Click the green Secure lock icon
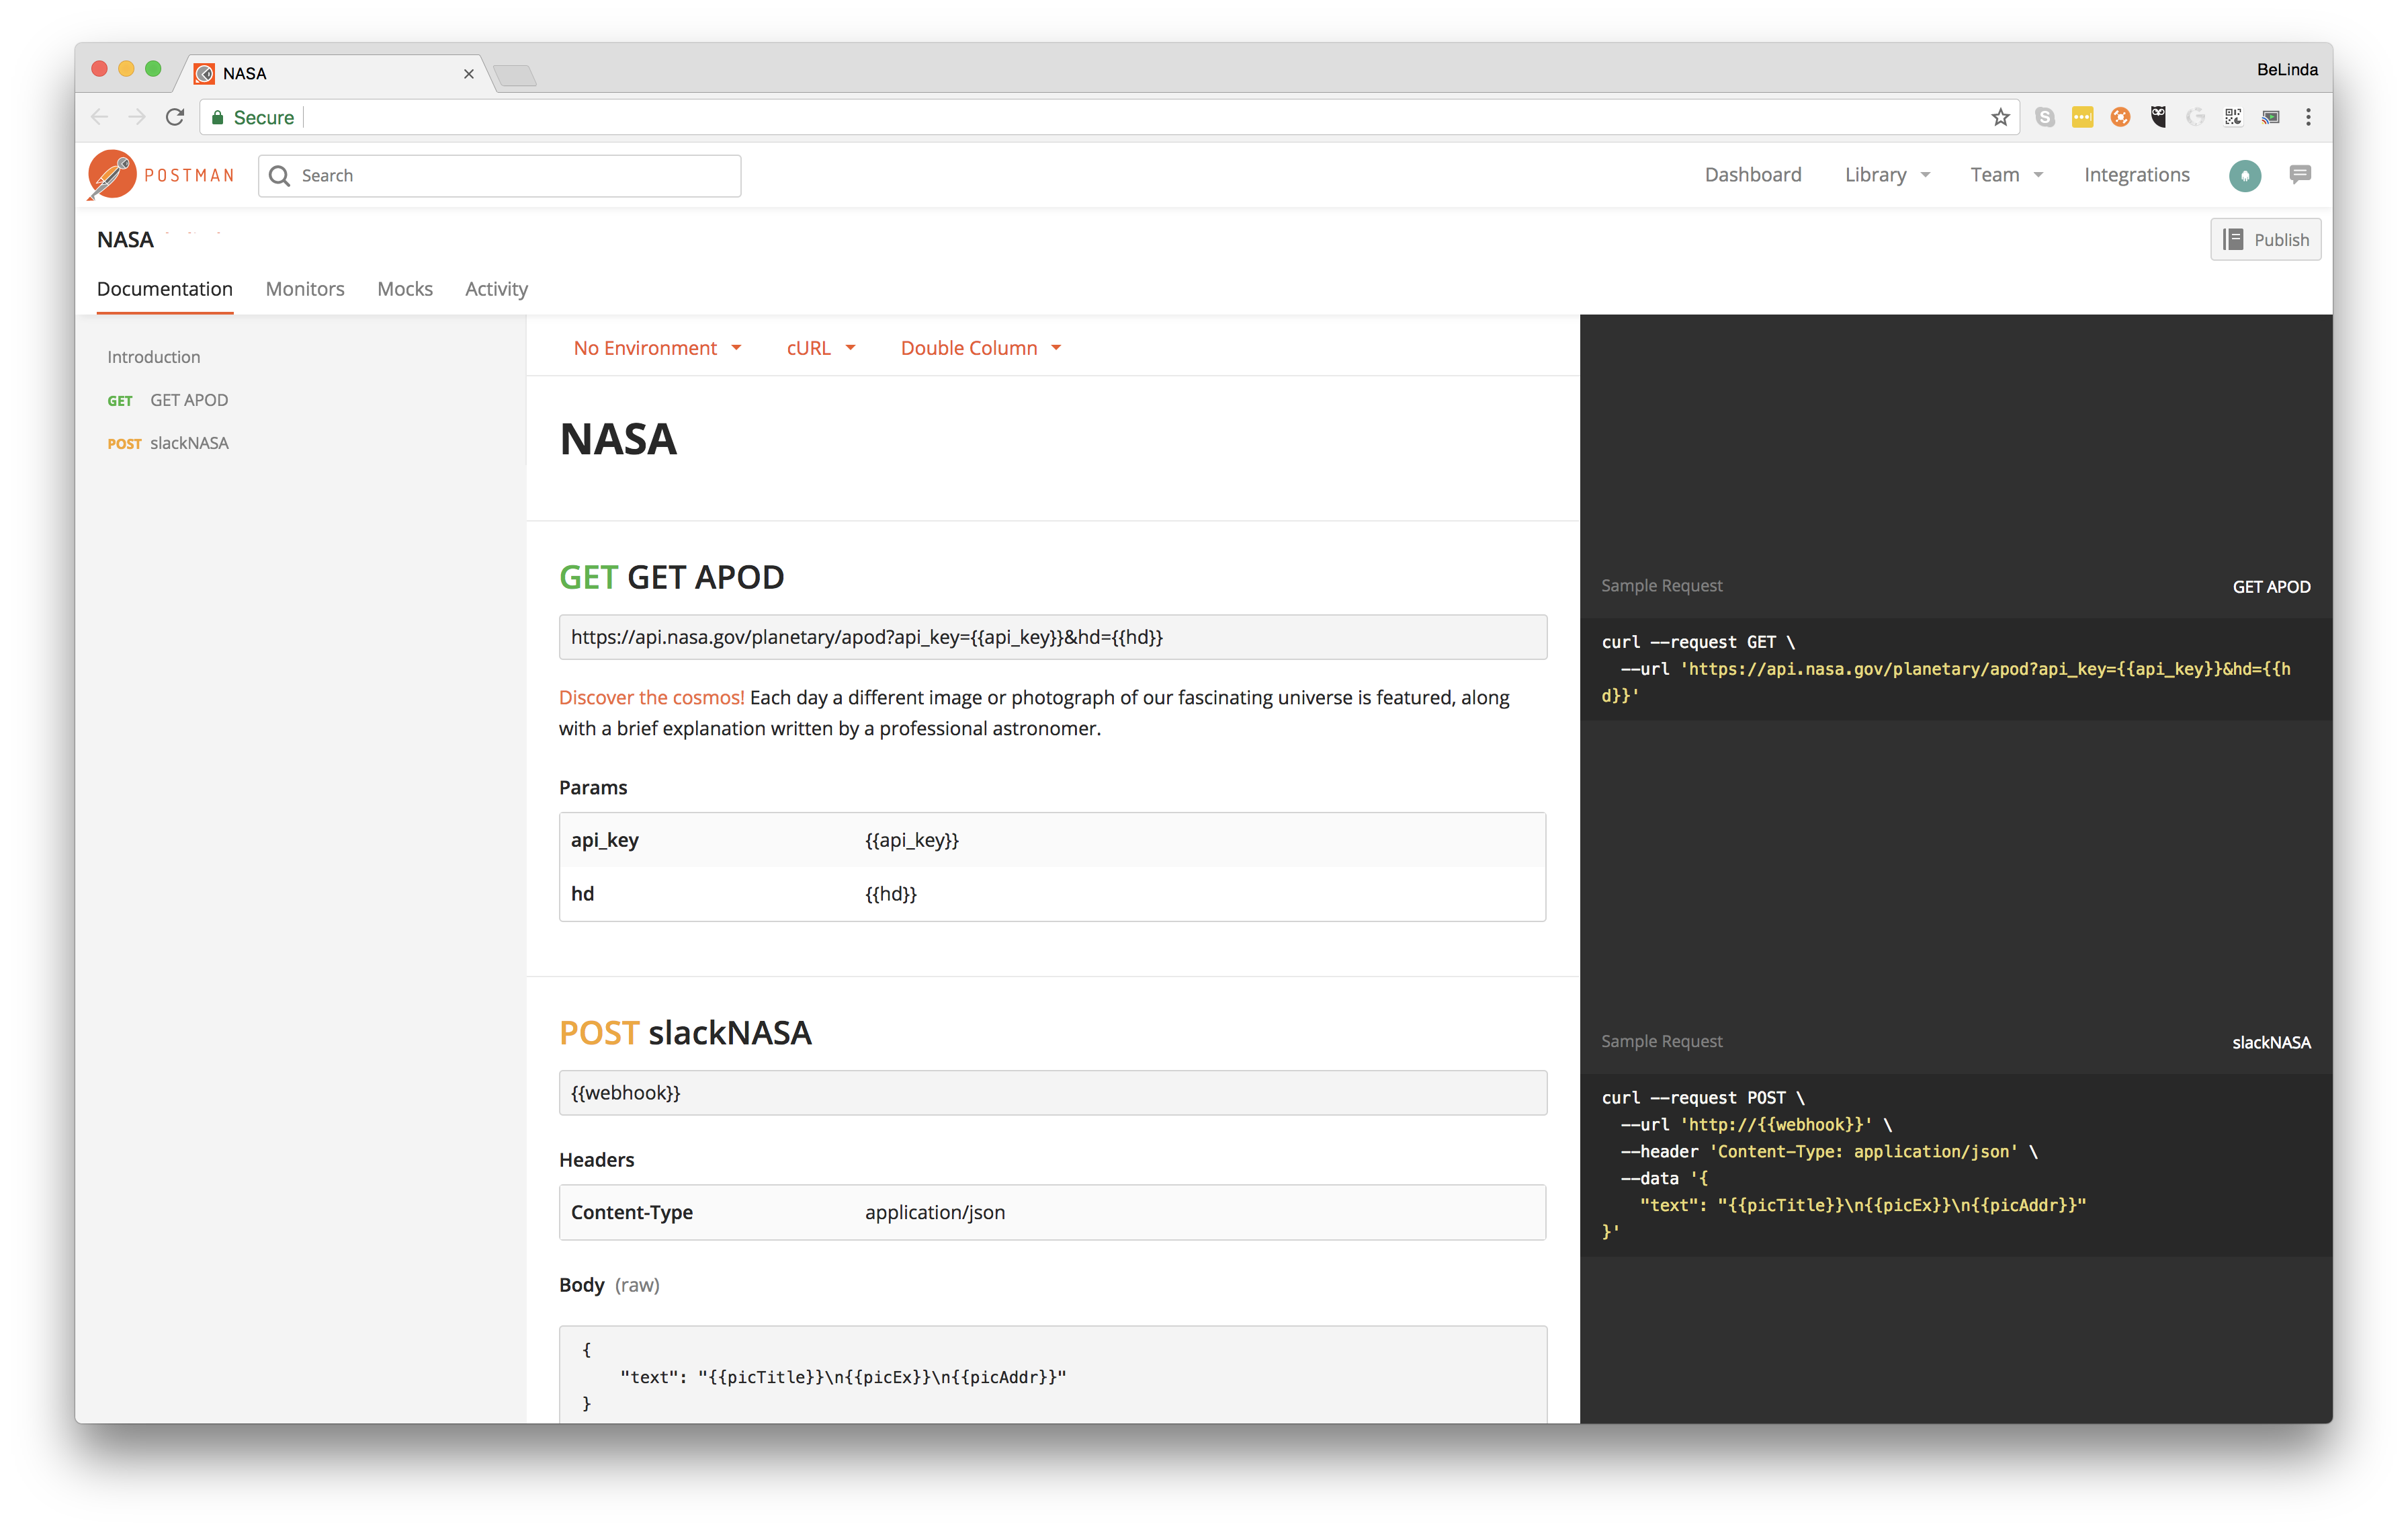2408x1531 pixels. (217, 117)
